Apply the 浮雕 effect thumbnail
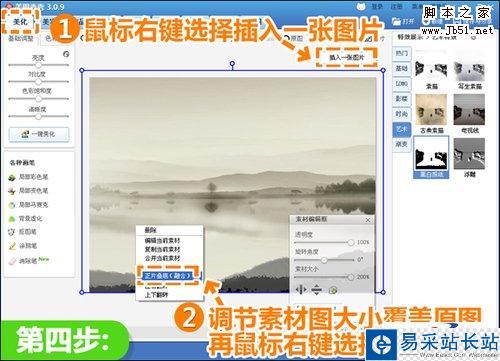 point(469,154)
